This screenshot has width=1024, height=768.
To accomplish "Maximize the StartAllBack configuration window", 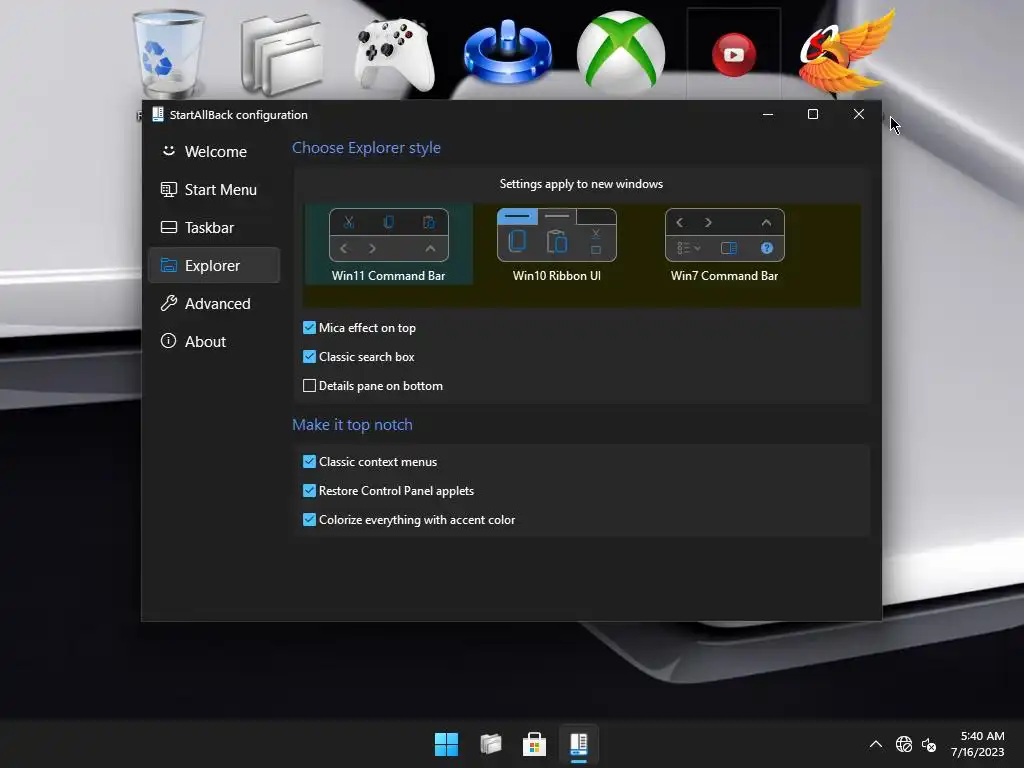I will click(813, 114).
